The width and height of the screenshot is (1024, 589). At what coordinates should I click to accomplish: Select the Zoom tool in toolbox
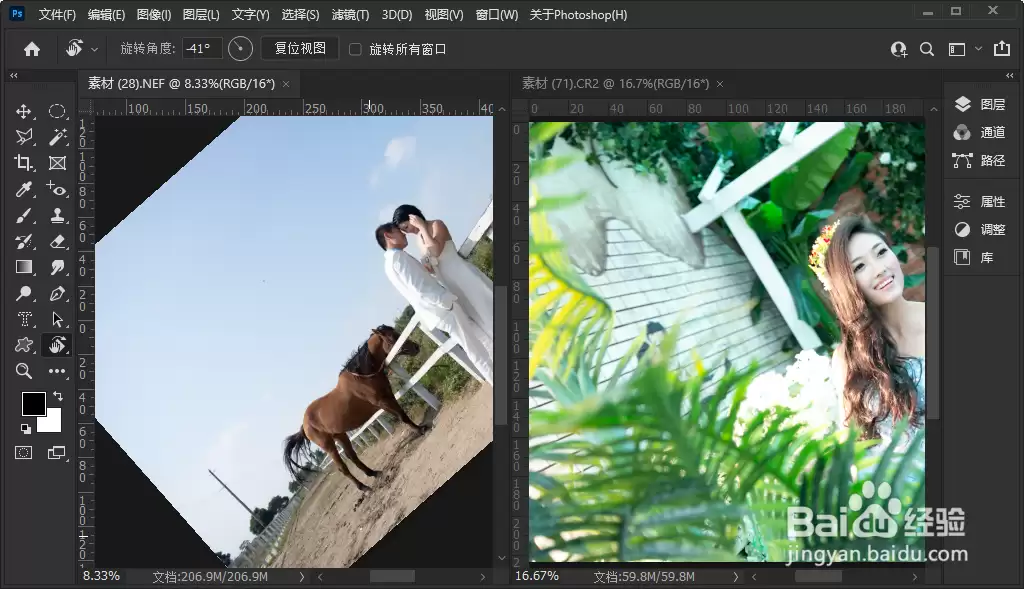[24, 371]
